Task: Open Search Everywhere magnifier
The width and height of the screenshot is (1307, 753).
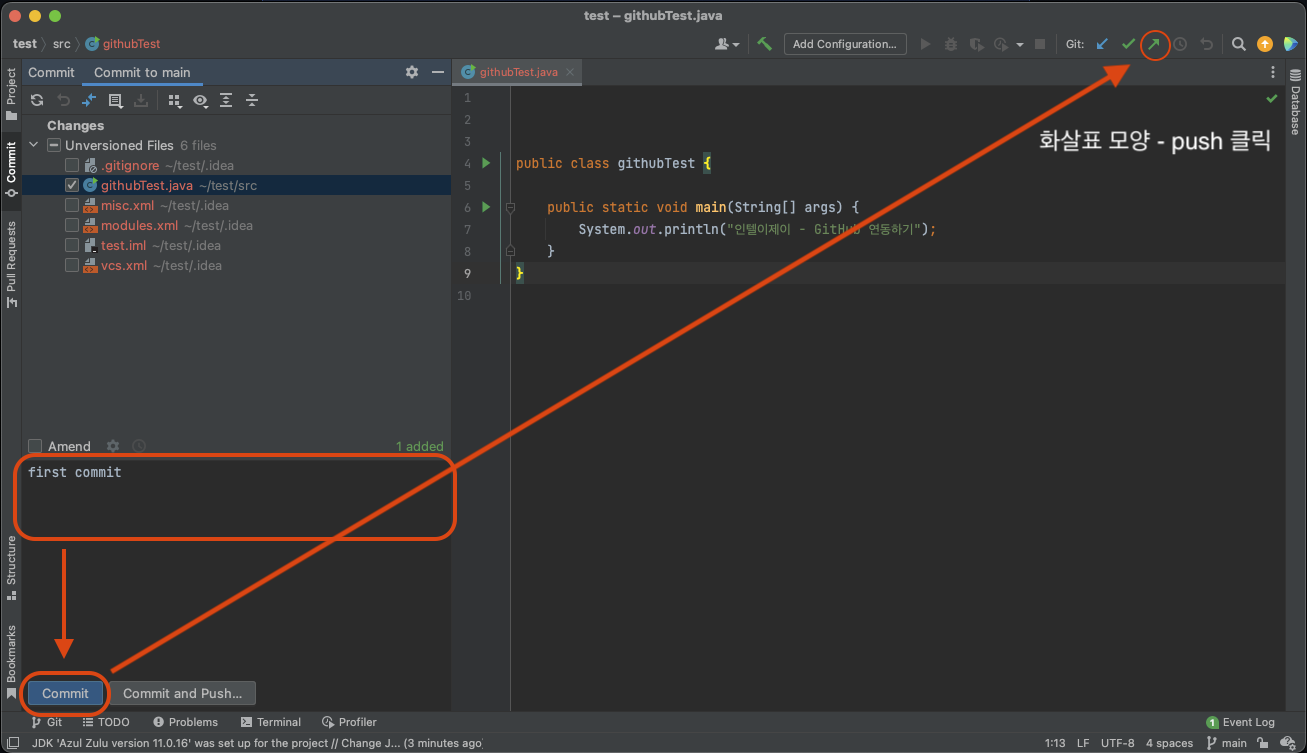Action: (x=1239, y=44)
